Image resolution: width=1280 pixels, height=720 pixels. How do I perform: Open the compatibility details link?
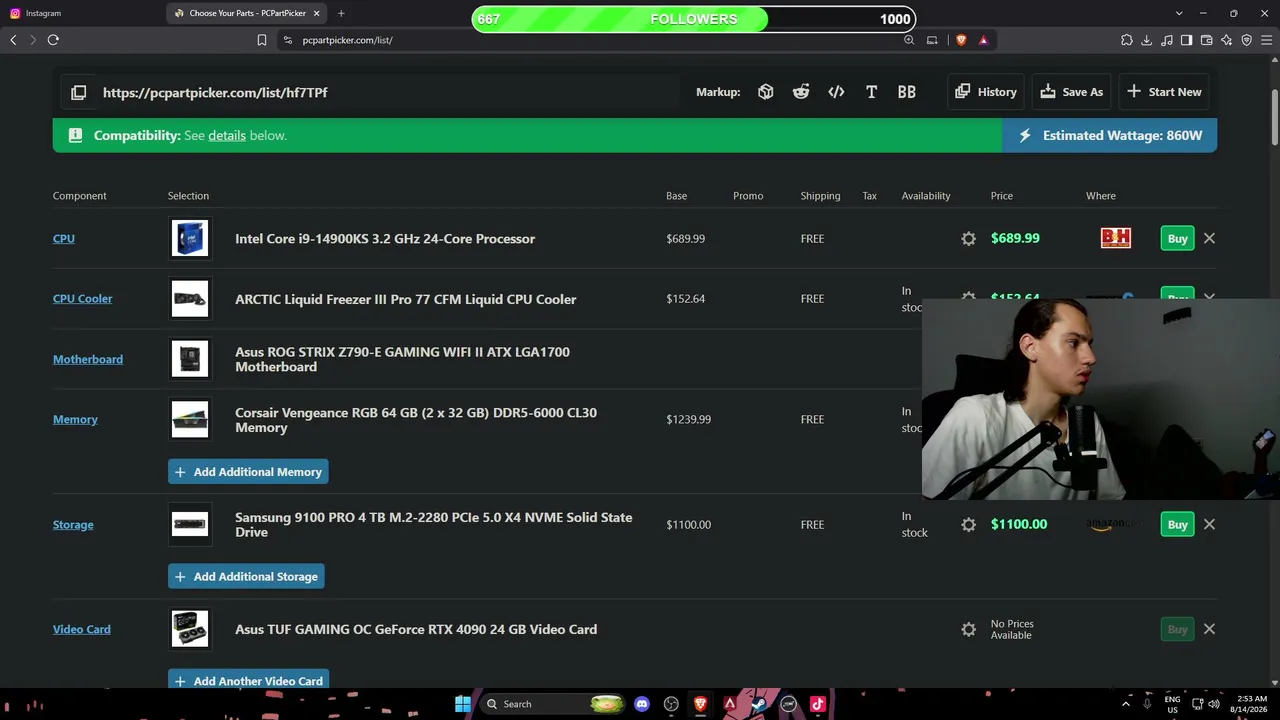(227, 136)
